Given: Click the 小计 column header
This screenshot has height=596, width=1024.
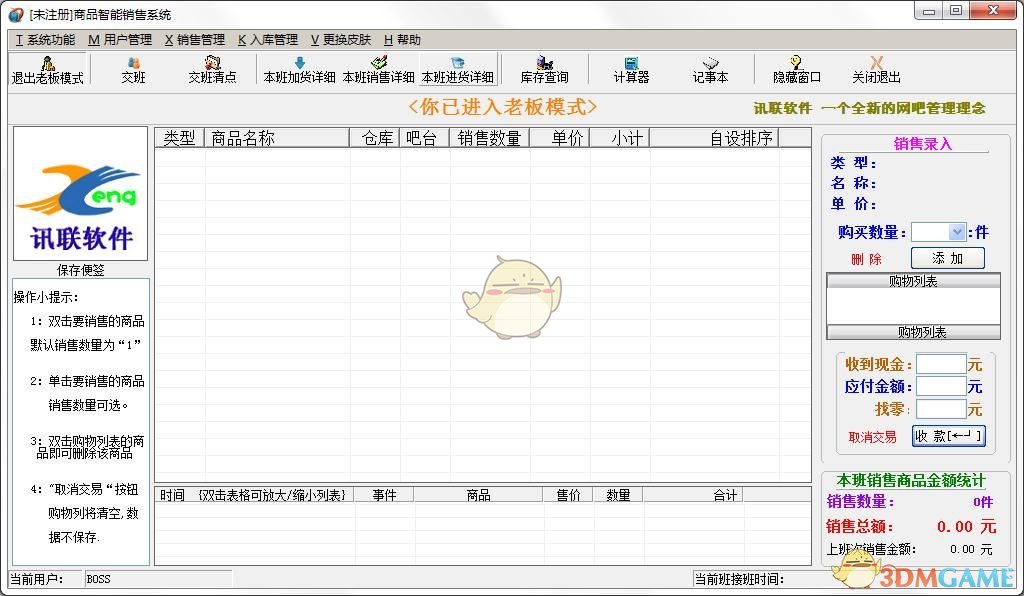Looking at the screenshot, I should tap(620, 138).
